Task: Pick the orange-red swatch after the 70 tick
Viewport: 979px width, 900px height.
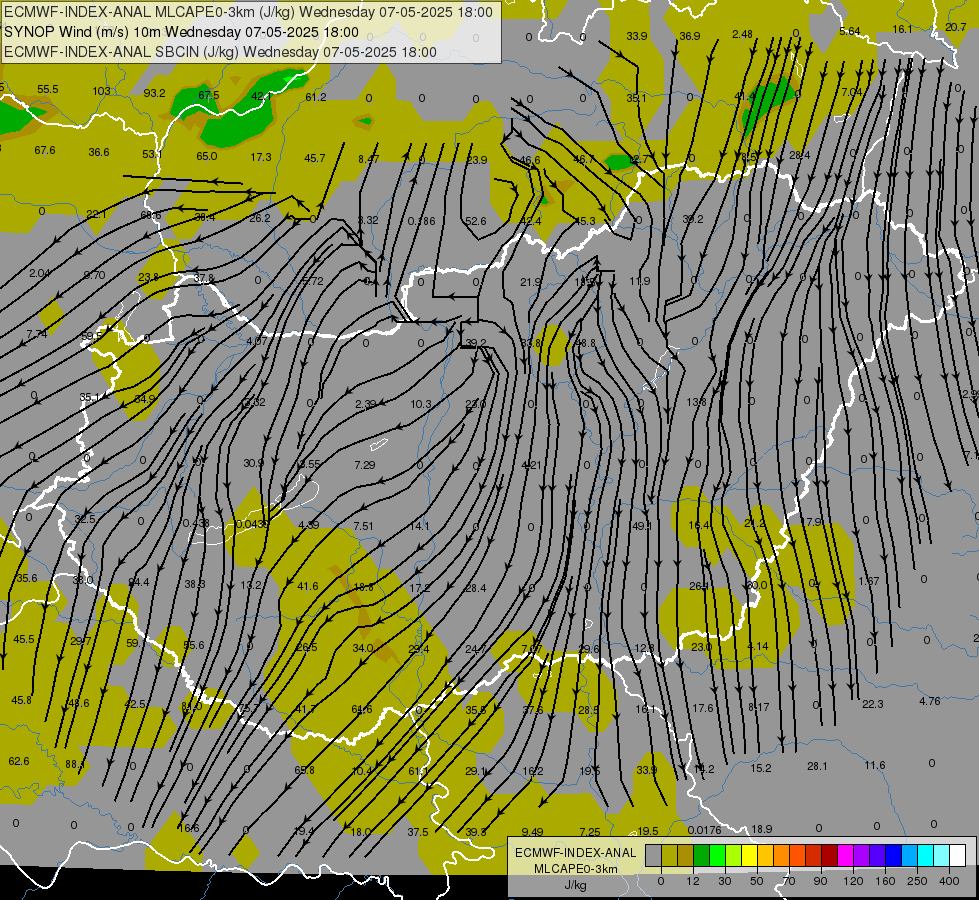Action: (797, 855)
